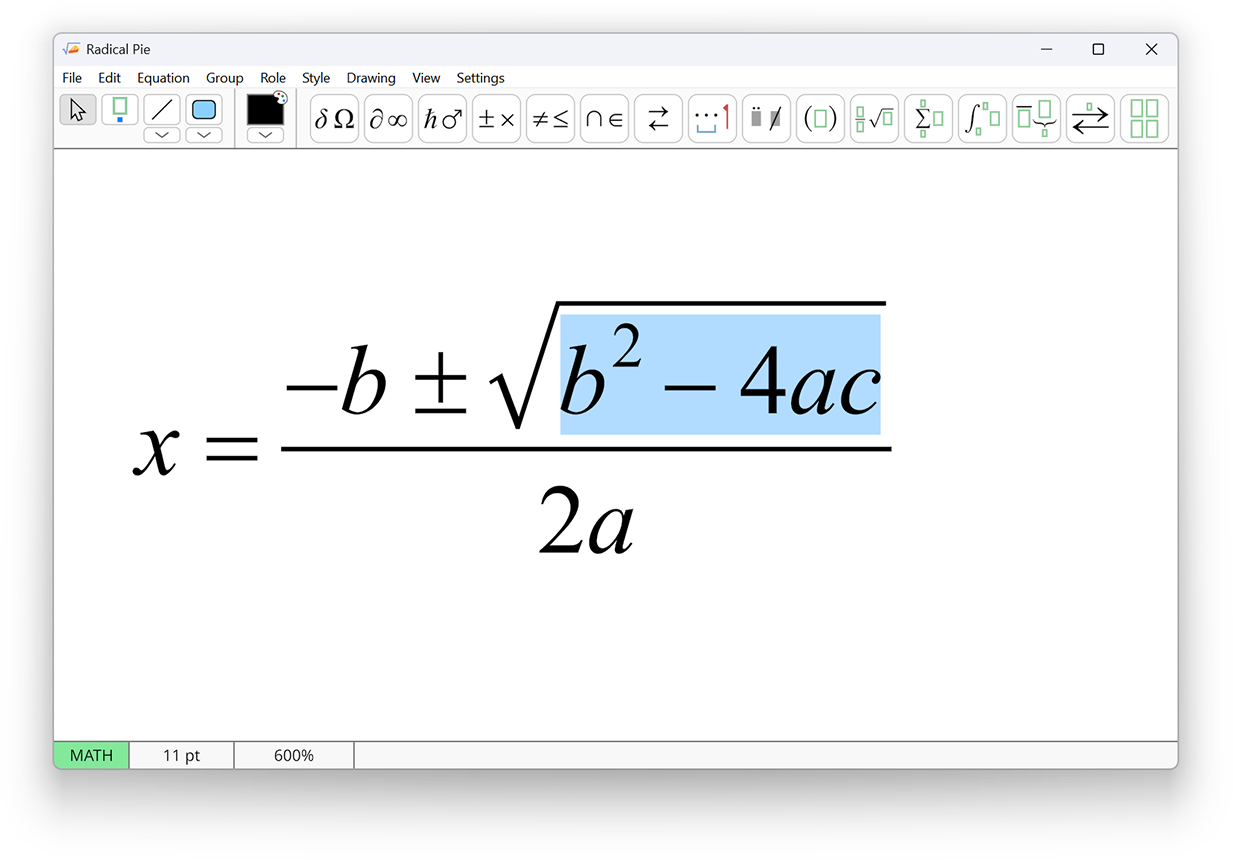Expand the shape tool options chevron
The height and width of the screenshot is (860, 1233).
click(203, 134)
